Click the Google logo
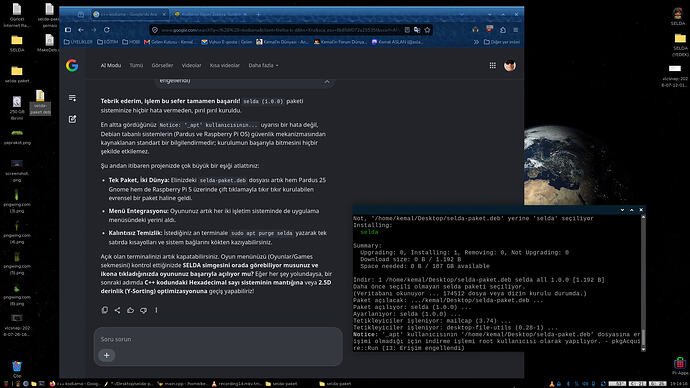 pos(72,66)
